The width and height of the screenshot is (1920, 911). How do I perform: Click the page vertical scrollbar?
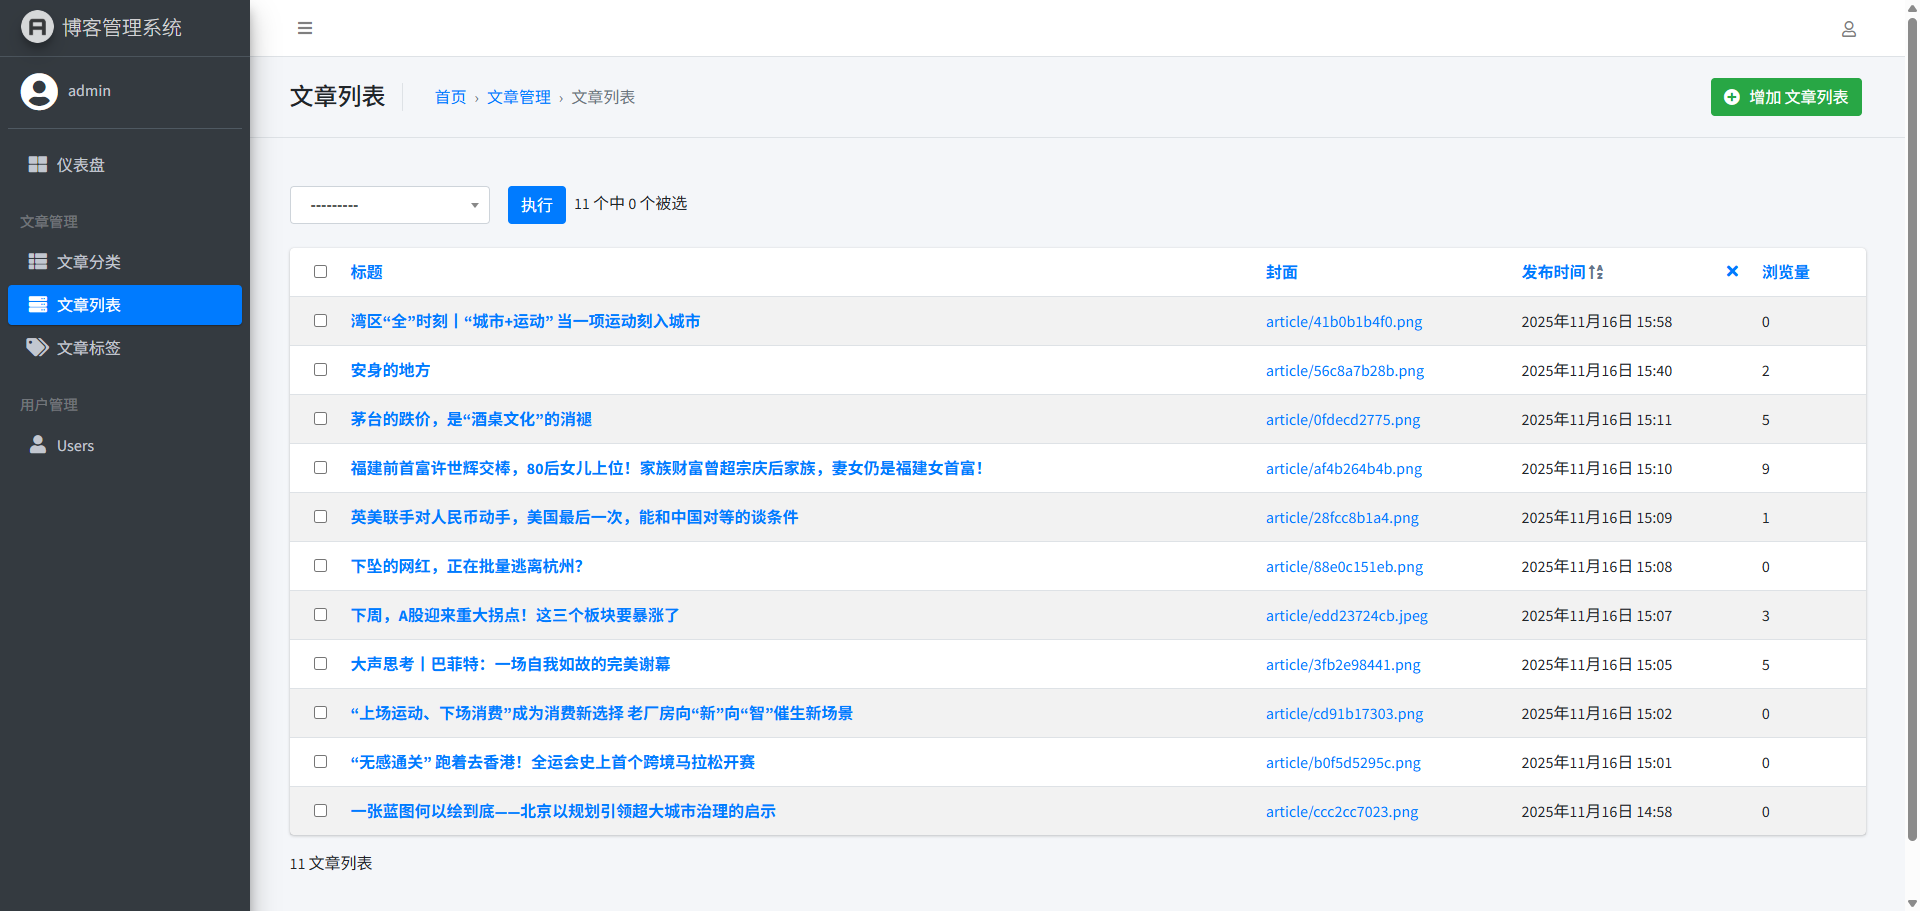coord(1912,430)
